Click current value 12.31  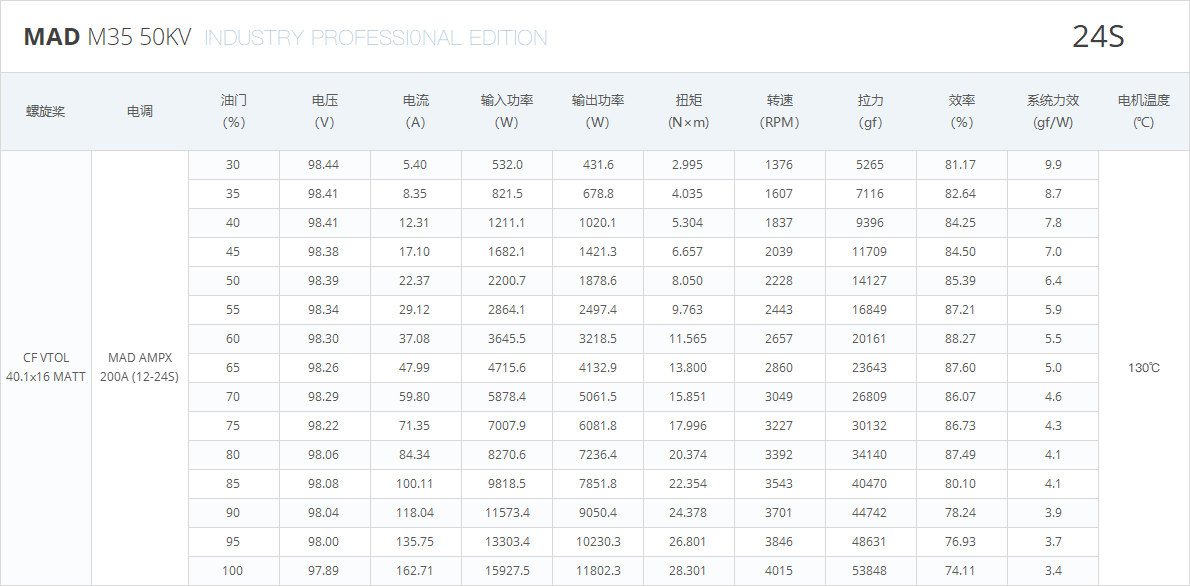click(415, 222)
